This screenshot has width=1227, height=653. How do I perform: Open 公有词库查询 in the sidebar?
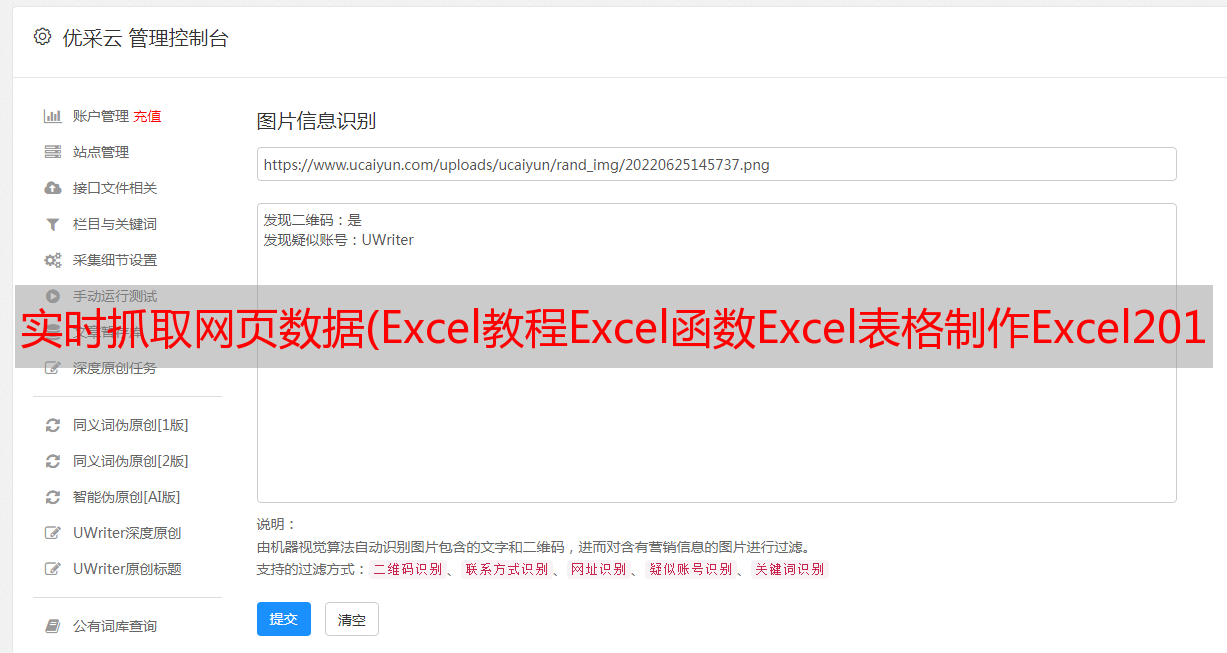115,626
